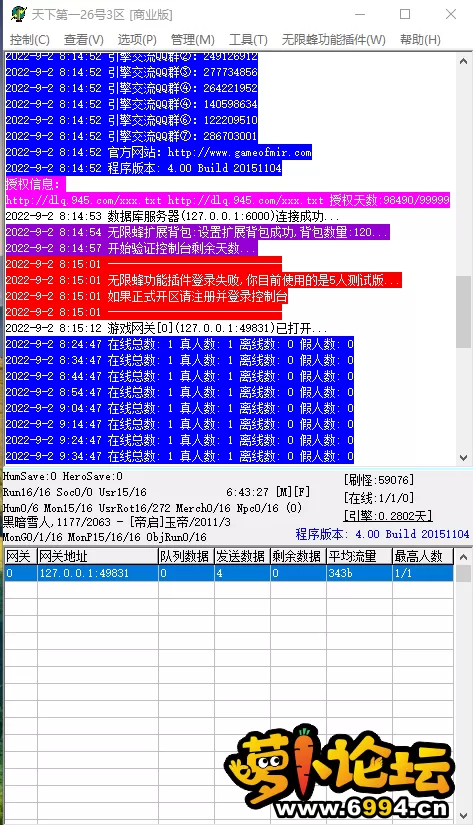Click the 游戏网关[0] 已打开 log line

point(166,328)
